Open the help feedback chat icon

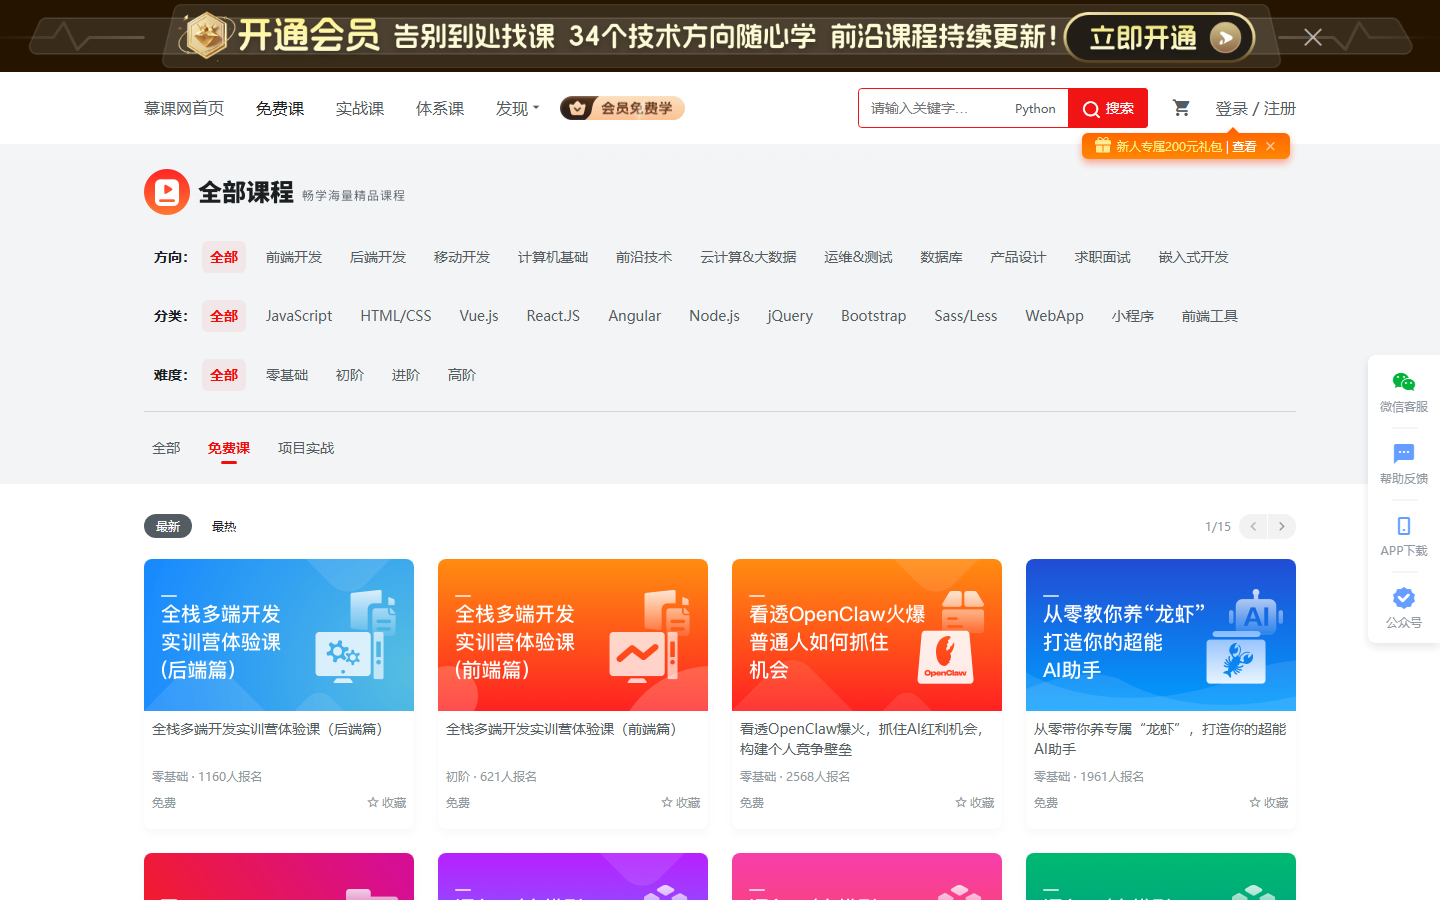tap(1404, 454)
